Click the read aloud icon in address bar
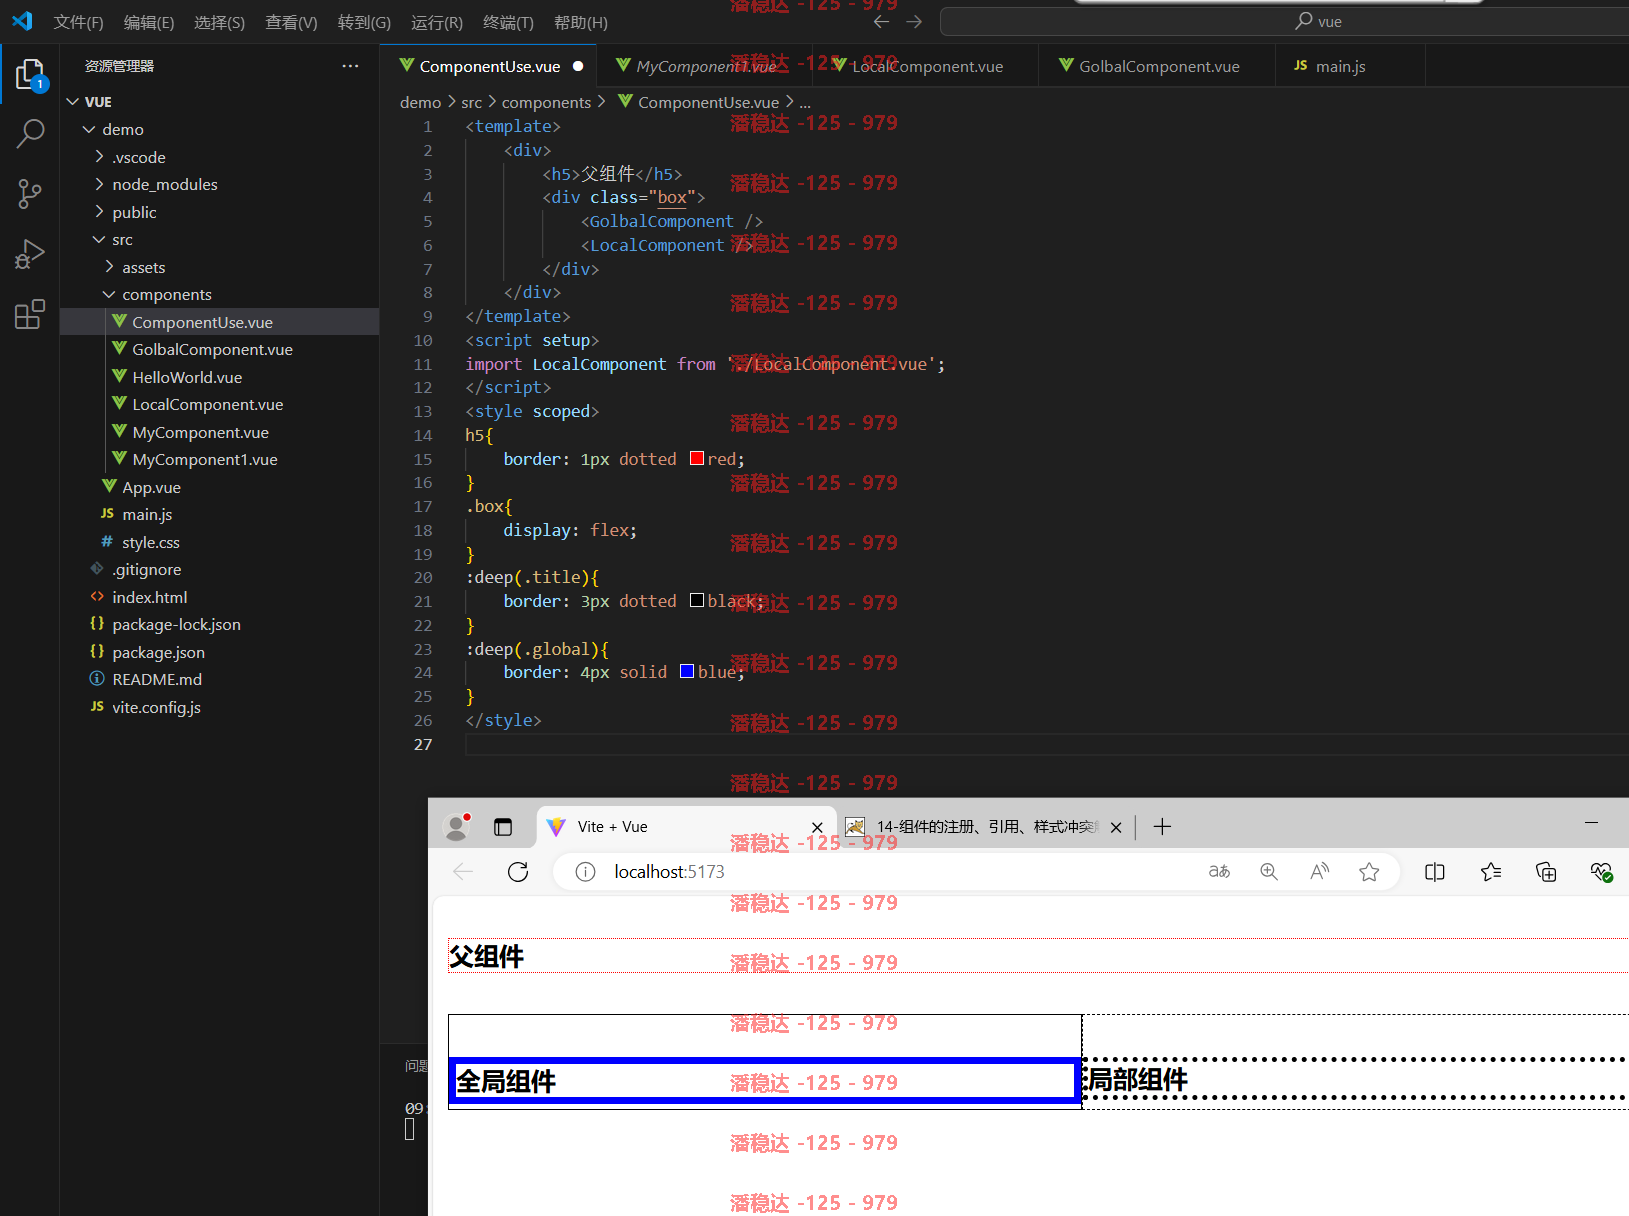Image resolution: width=1629 pixels, height=1216 pixels. coord(1320,872)
